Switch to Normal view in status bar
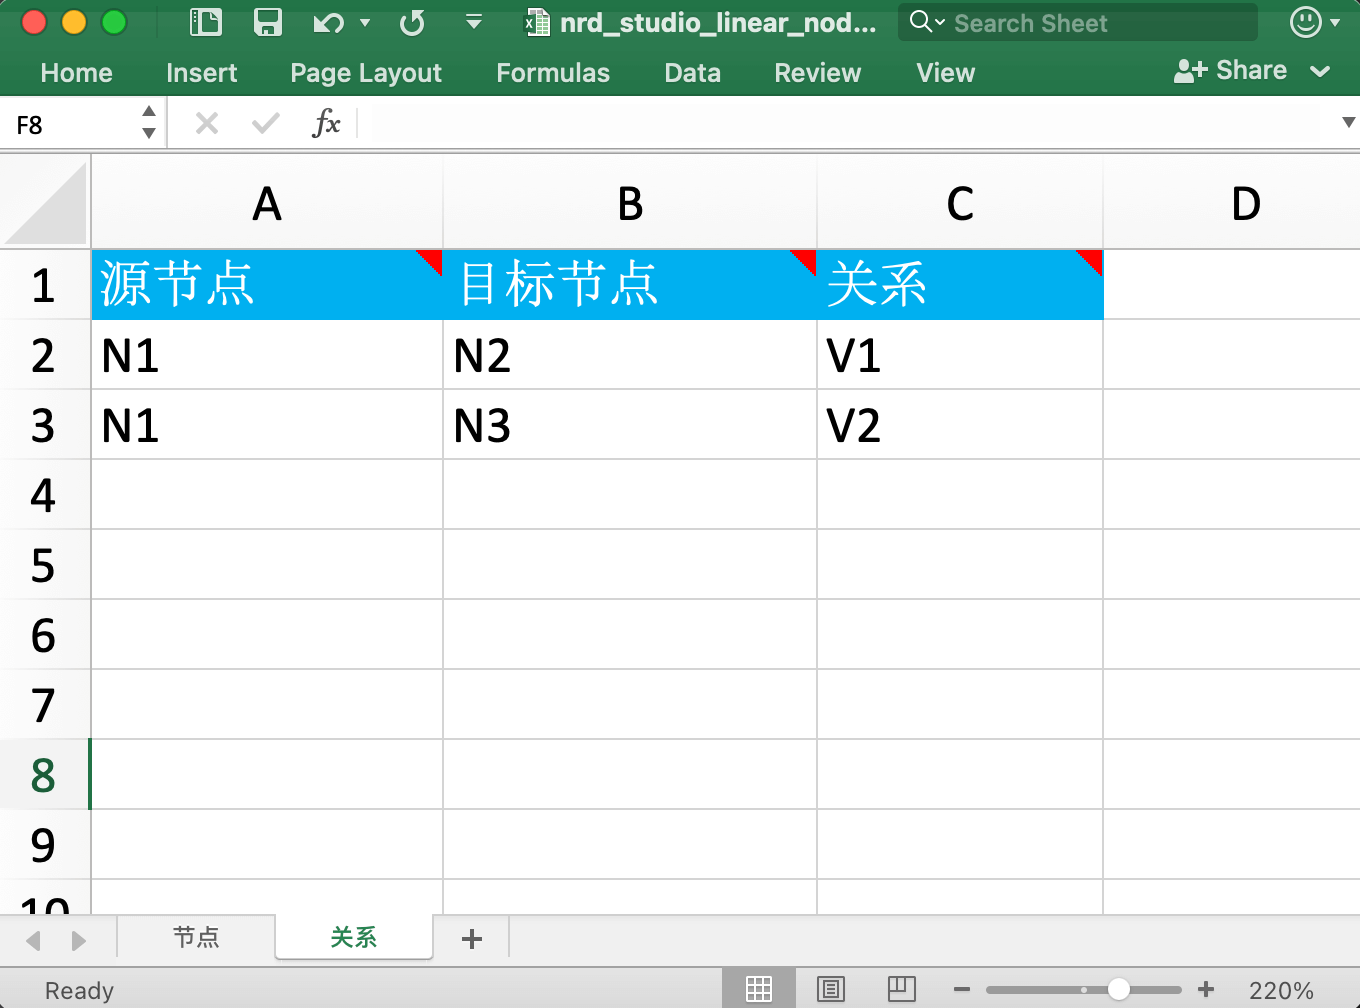Screen dimensions: 1360x1008 (759, 989)
